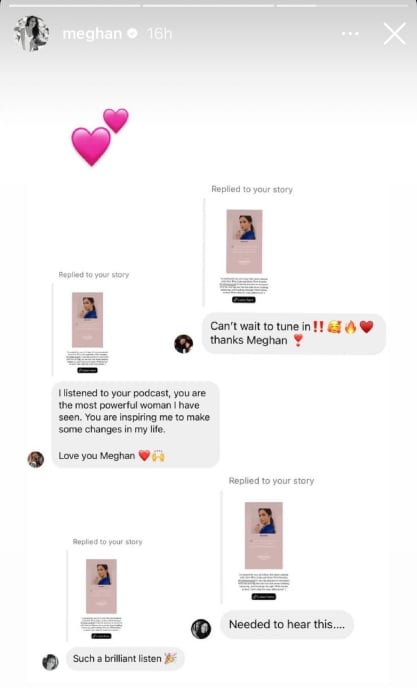Click the meghan username link
The image size is (417, 688).
click(x=92, y=34)
